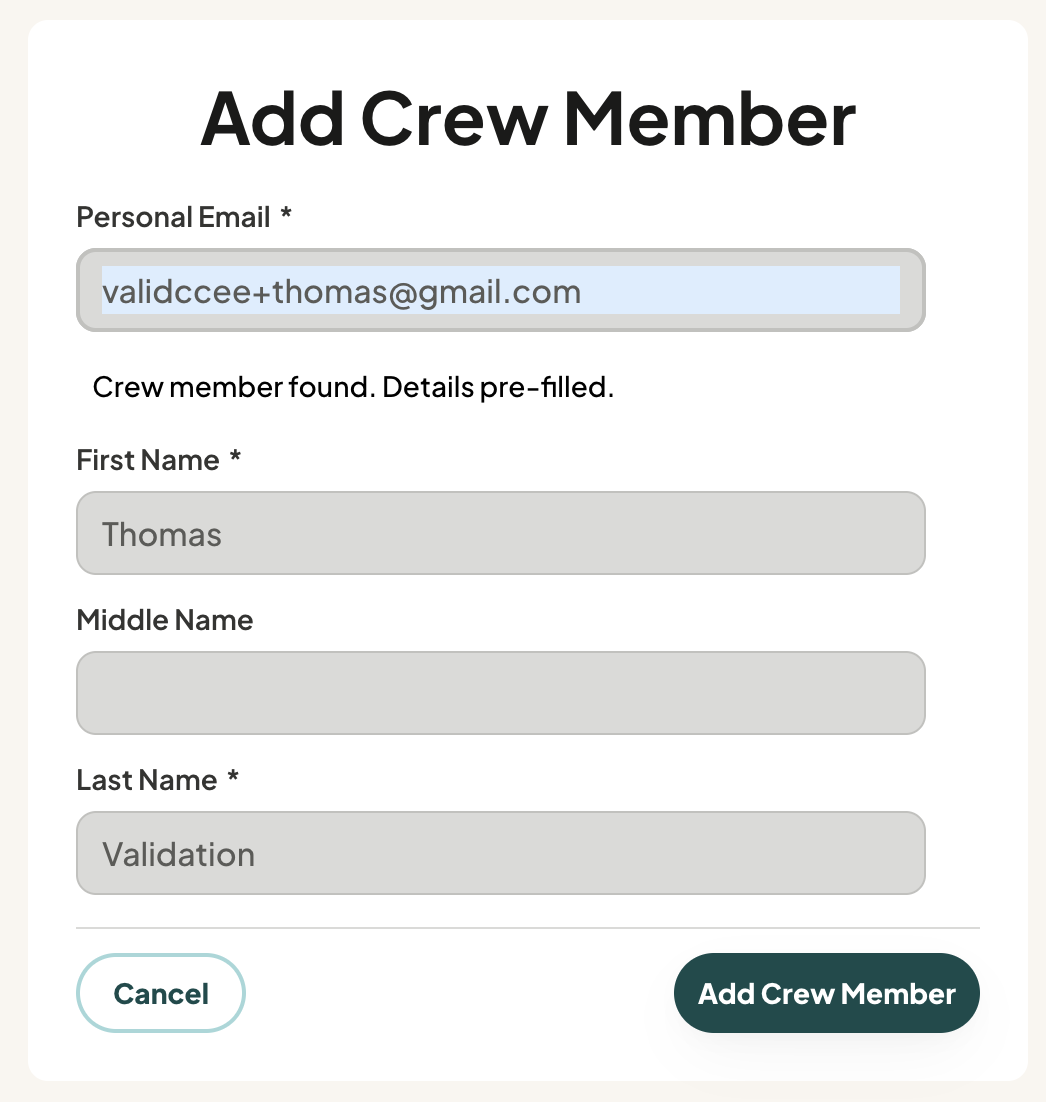Click the Last Name label text
1046x1102 pixels.
tap(146, 780)
